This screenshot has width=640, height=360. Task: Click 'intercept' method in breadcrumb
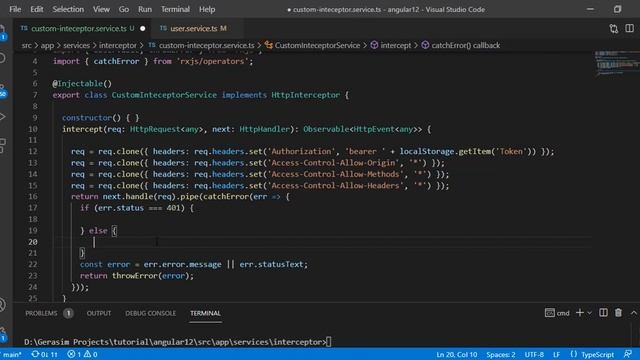(x=391, y=45)
